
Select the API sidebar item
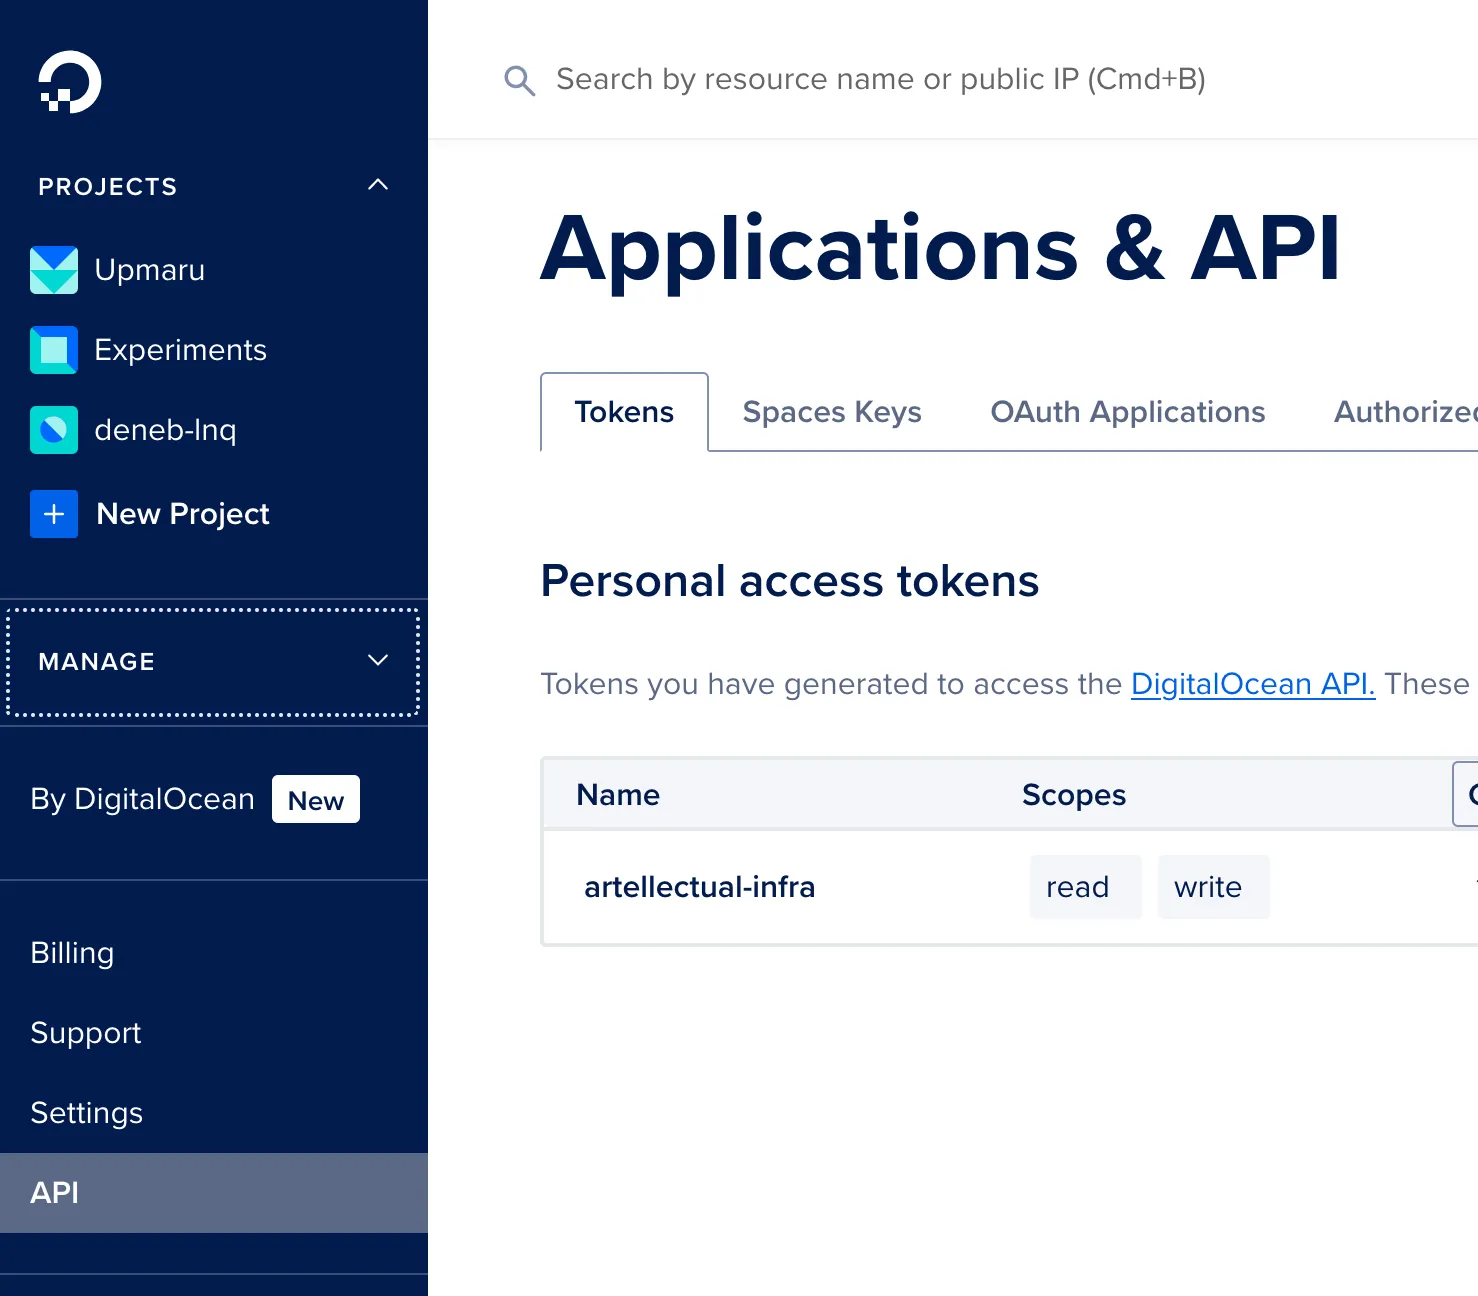pos(214,1193)
